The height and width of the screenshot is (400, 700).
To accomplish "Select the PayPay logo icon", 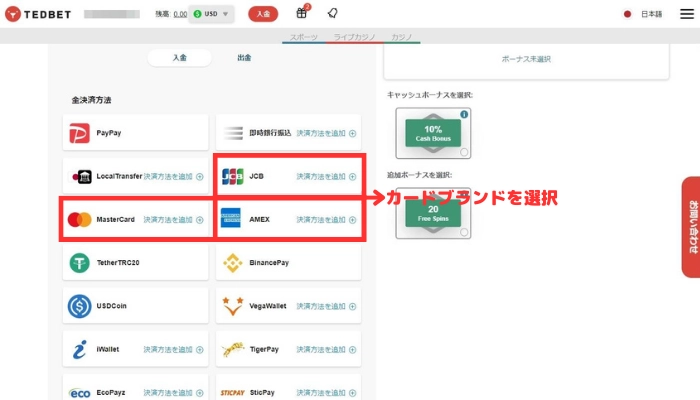I will [79, 133].
